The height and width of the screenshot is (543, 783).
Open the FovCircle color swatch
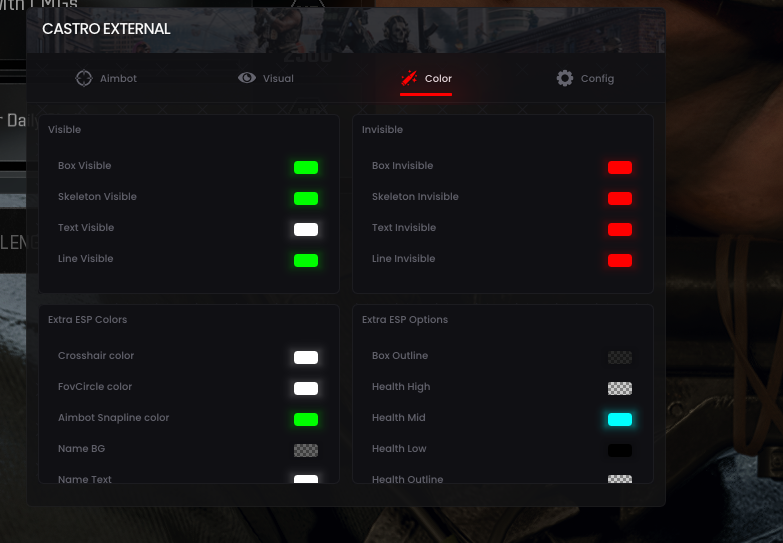[x=306, y=388]
